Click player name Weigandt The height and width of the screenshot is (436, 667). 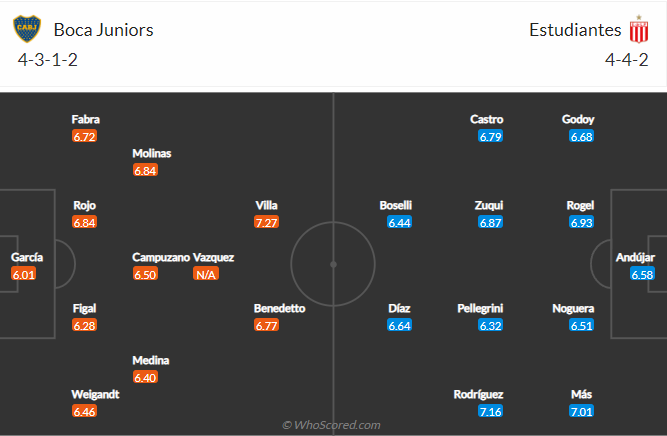[96, 394]
